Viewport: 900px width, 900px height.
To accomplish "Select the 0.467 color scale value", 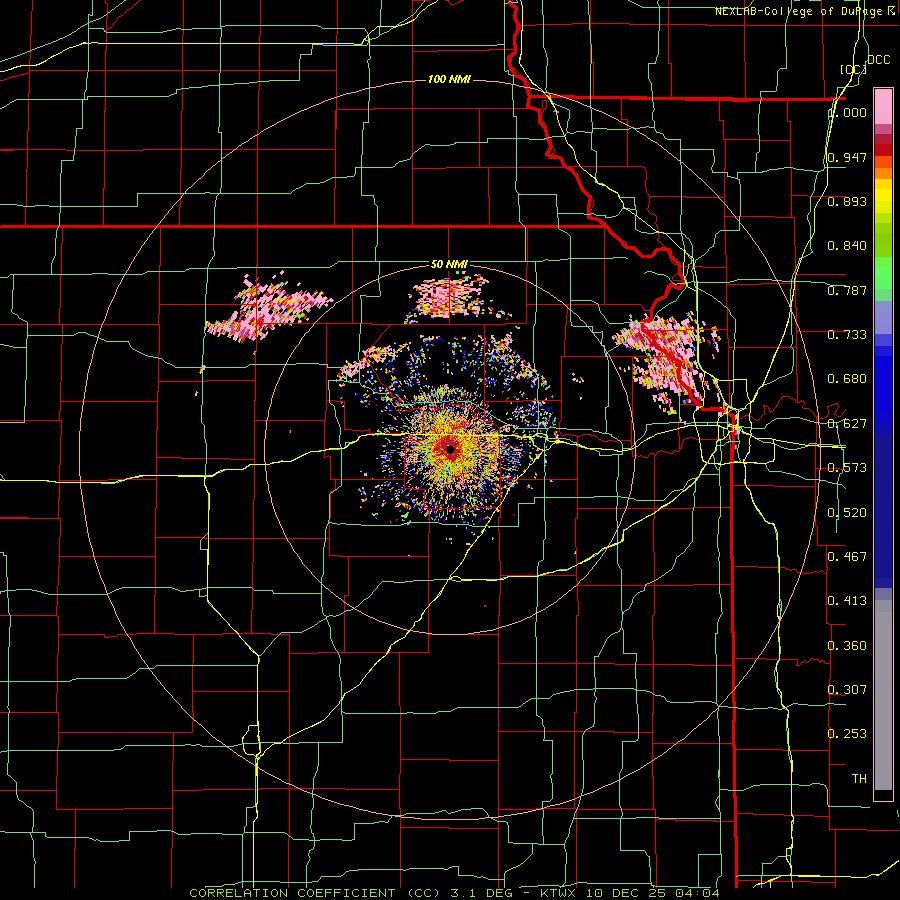I will coord(847,557).
